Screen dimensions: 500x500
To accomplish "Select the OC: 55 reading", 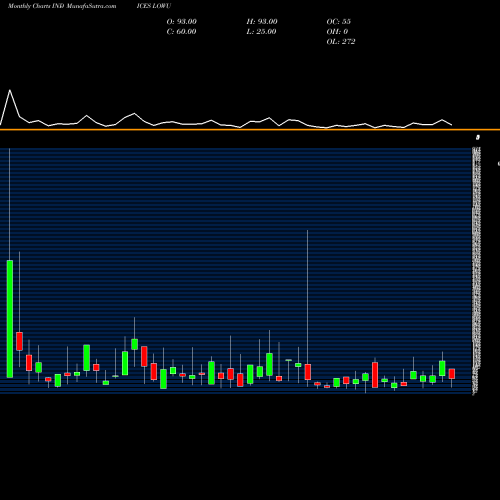I will [339, 22].
